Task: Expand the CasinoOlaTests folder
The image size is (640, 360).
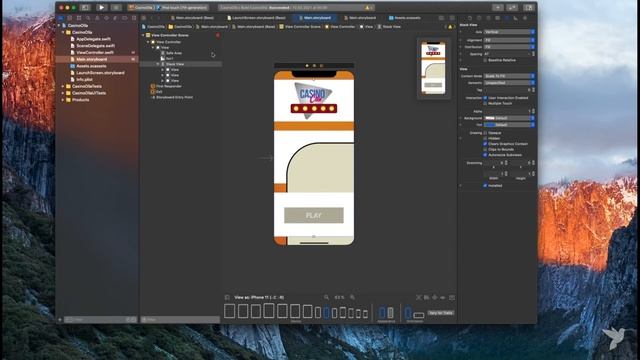Action: click(x=63, y=87)
